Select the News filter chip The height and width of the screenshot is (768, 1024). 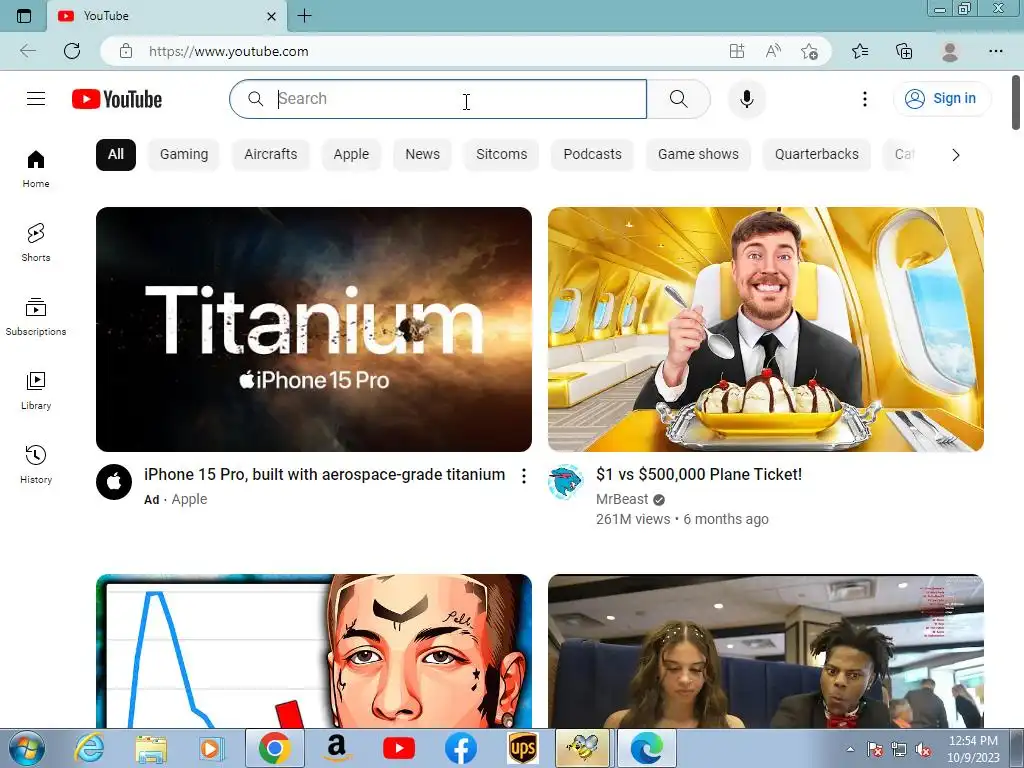point(423,155)
